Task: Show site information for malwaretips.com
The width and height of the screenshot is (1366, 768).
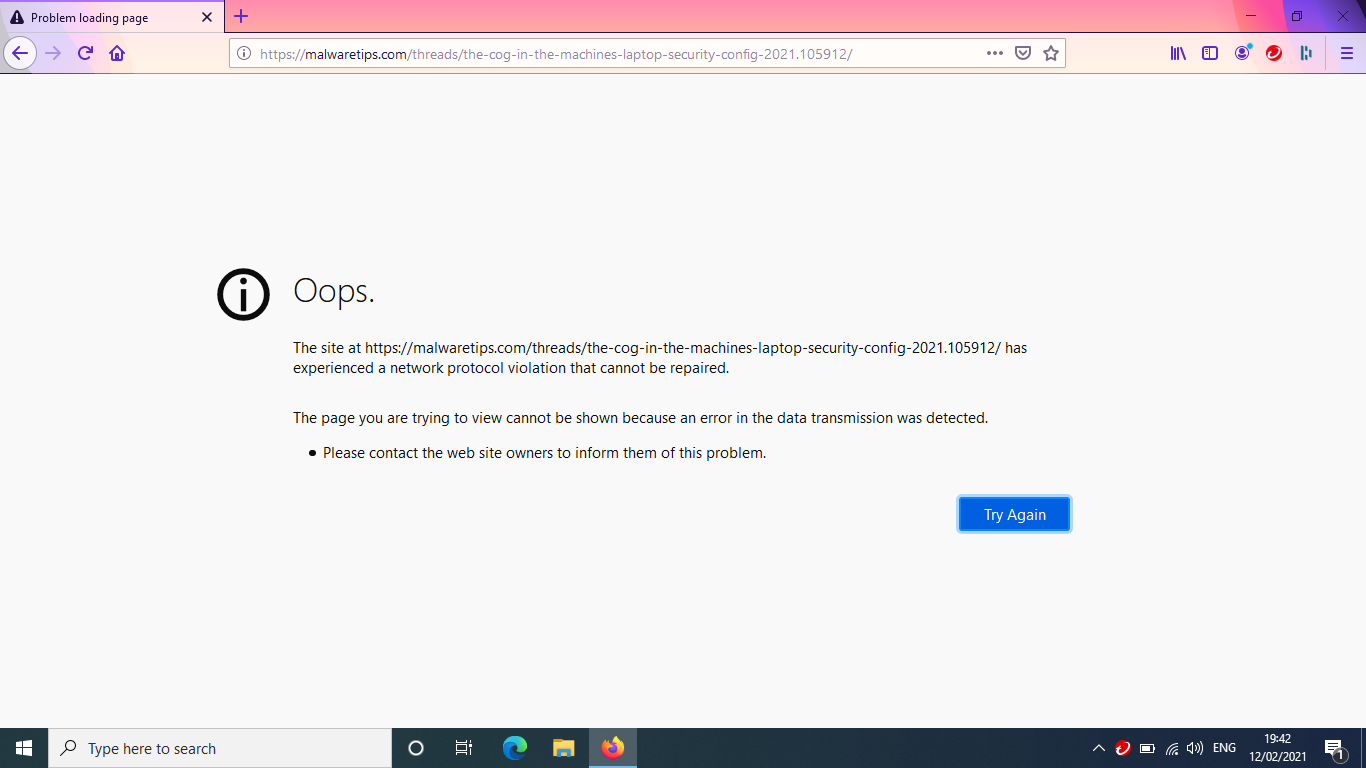Action: tap(244, 54)
